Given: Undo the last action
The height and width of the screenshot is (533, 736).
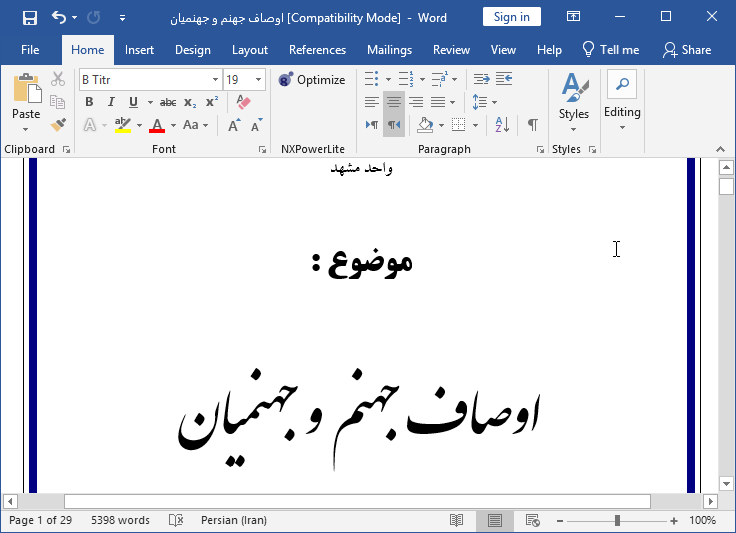Looking at the screenshot, I should tap(58, 18).
